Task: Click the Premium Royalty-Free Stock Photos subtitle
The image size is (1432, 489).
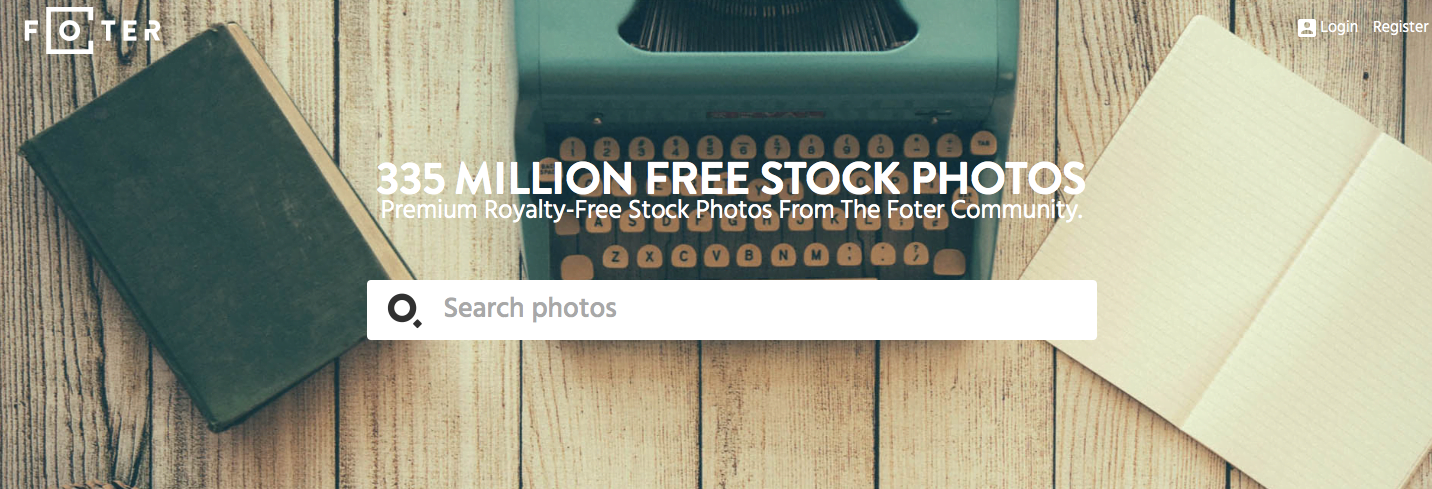Action: tap(732, 210)
